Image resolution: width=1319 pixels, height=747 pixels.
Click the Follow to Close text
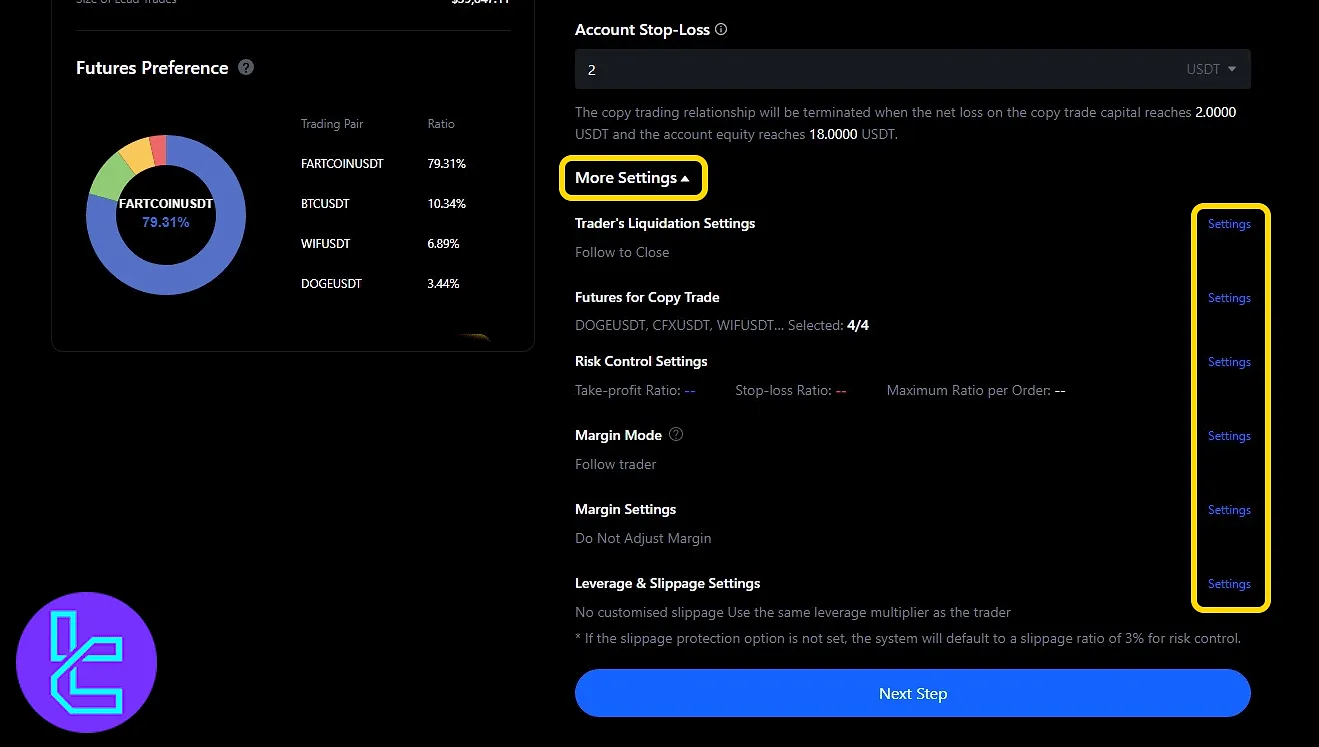click(622, 252)
